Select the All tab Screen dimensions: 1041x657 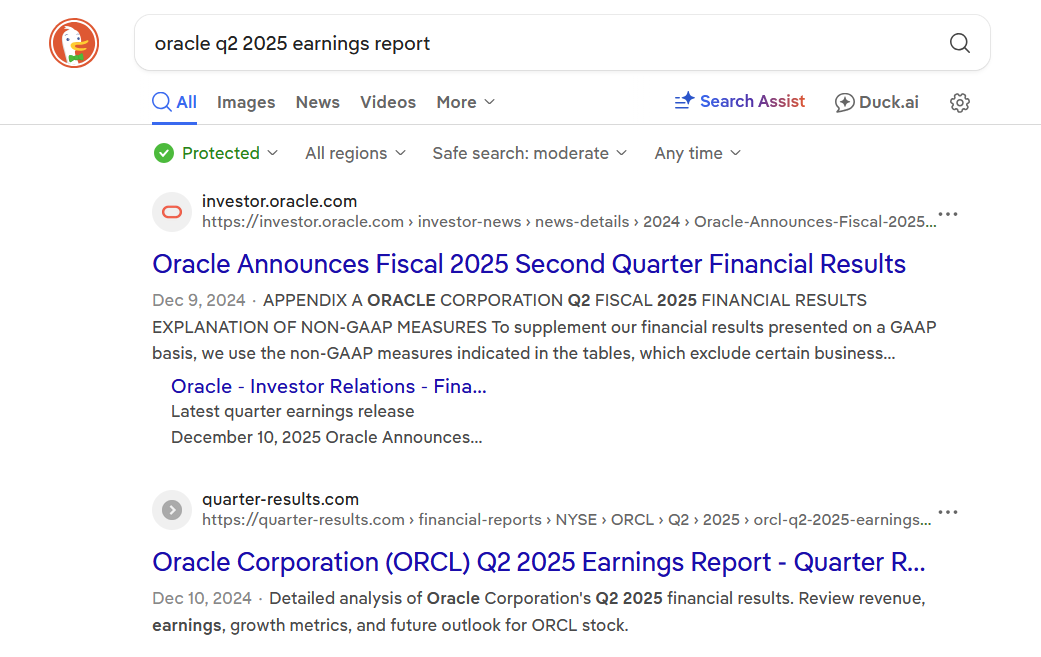pos(174,102)
